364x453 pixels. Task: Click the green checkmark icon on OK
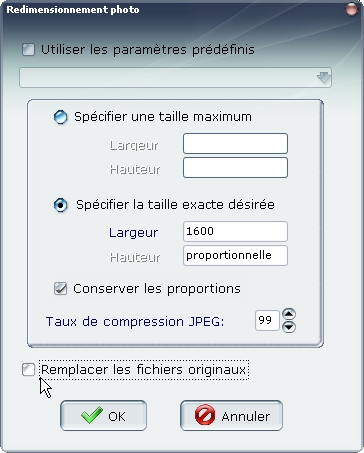point(91,415)
